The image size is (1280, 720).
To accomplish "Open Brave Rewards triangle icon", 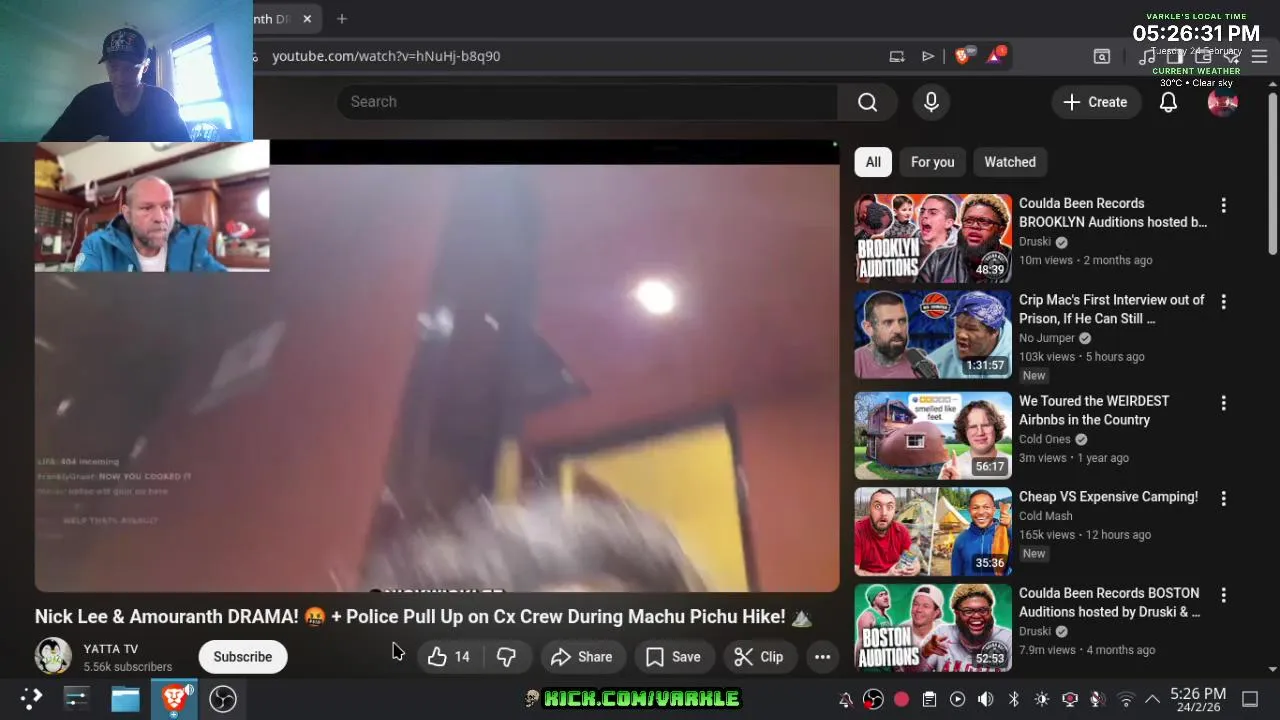I will [x=995, y=56].
